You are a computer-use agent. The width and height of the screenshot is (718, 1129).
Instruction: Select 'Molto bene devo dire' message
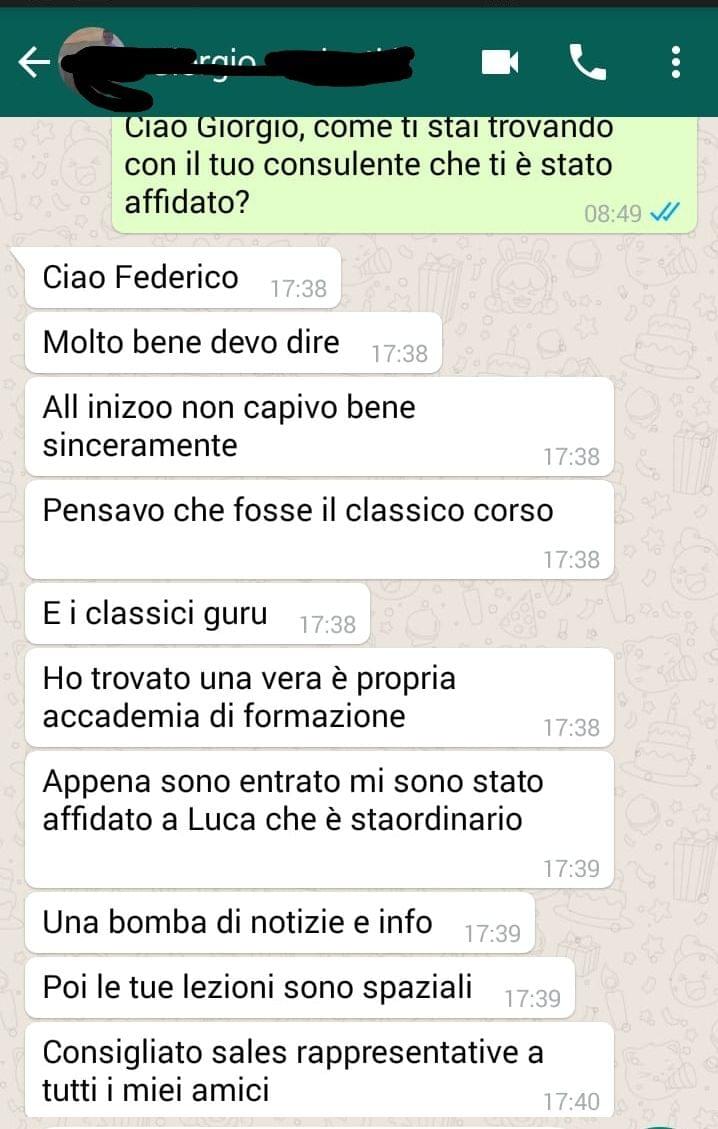[233, 343]
